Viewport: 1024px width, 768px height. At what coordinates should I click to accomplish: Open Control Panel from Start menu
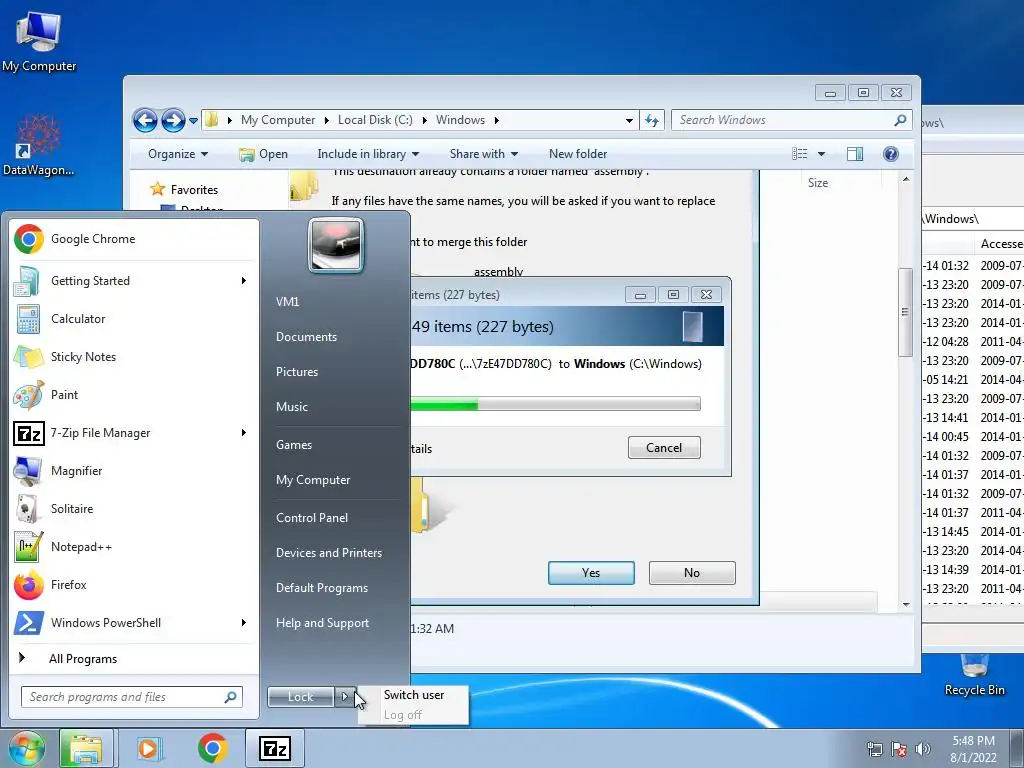coord(312,518)
